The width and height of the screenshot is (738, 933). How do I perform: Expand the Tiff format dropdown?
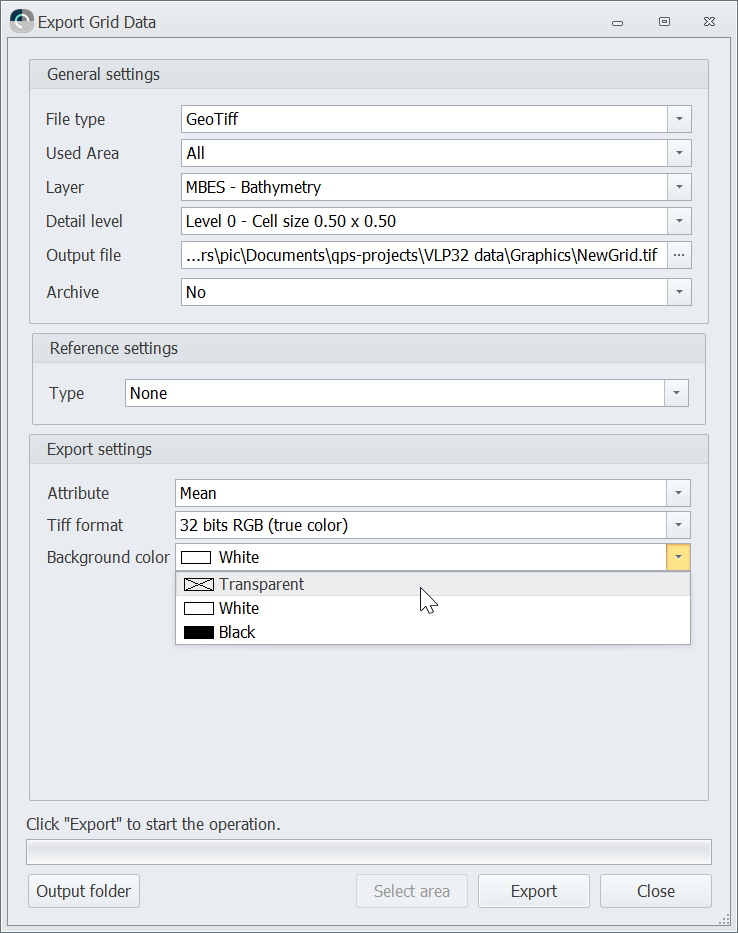[x=678, y=525]
